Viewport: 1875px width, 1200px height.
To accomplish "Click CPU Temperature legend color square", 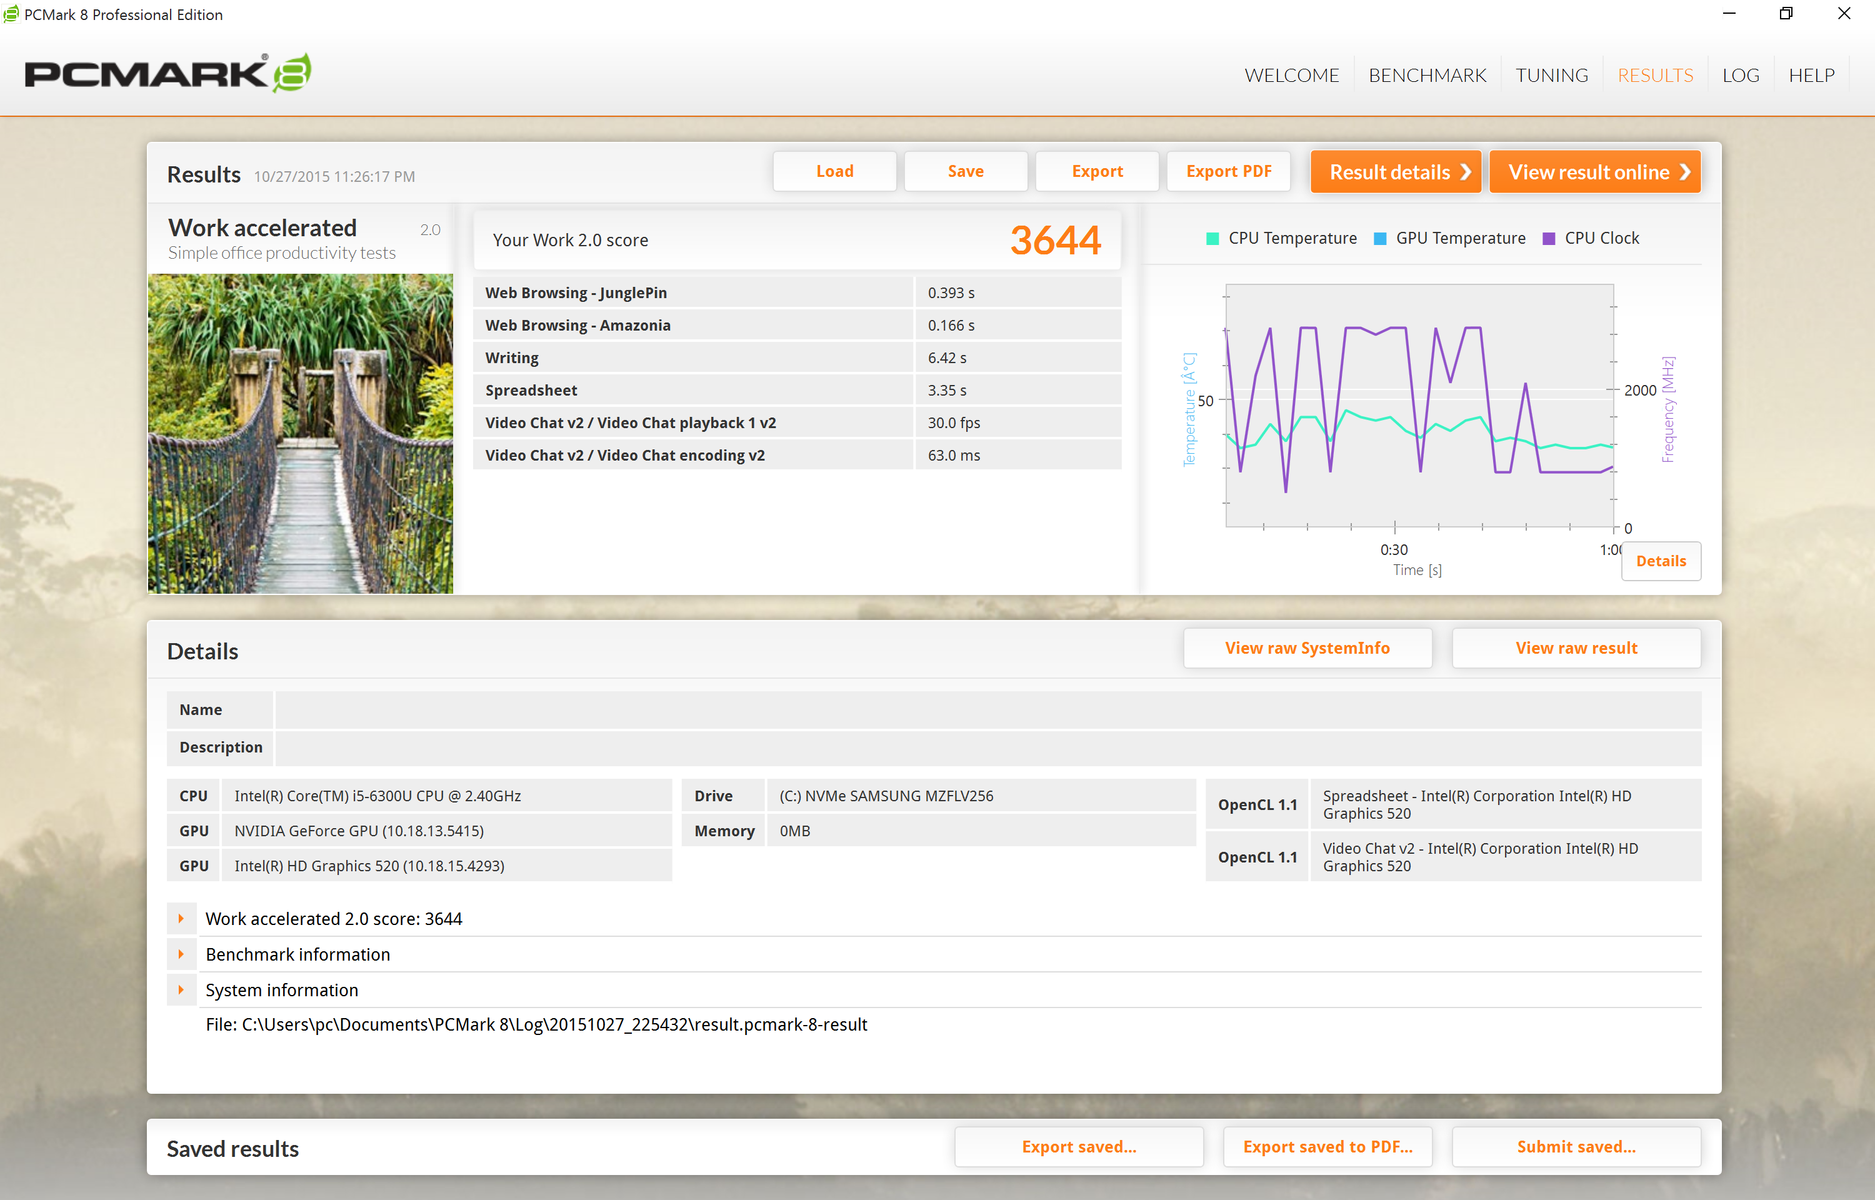I will pyautogui.click(x=1212, y=238).
